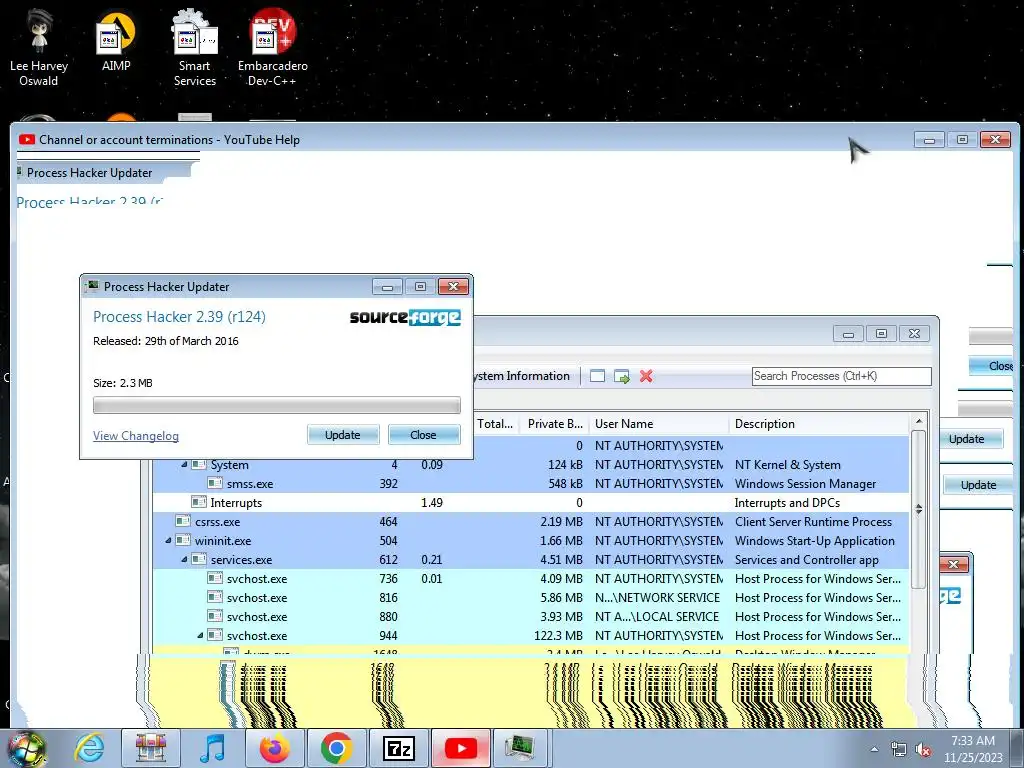
Task: Select the Interrupts row
Action: point(530,503)
